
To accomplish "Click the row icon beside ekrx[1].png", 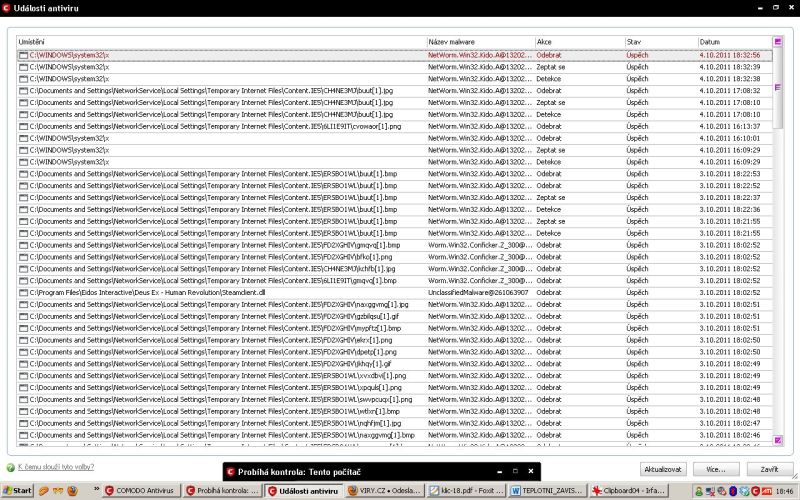I will pyautogui.click(x=23, y=340).
